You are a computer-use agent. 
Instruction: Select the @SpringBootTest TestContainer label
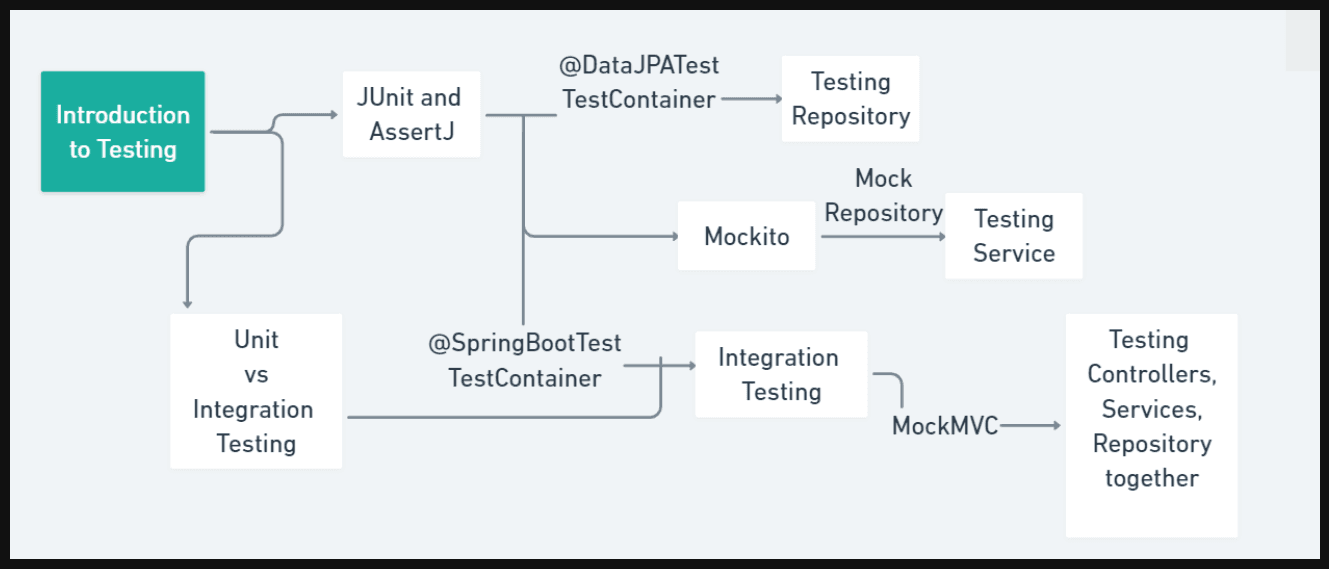tap(525, 360)
